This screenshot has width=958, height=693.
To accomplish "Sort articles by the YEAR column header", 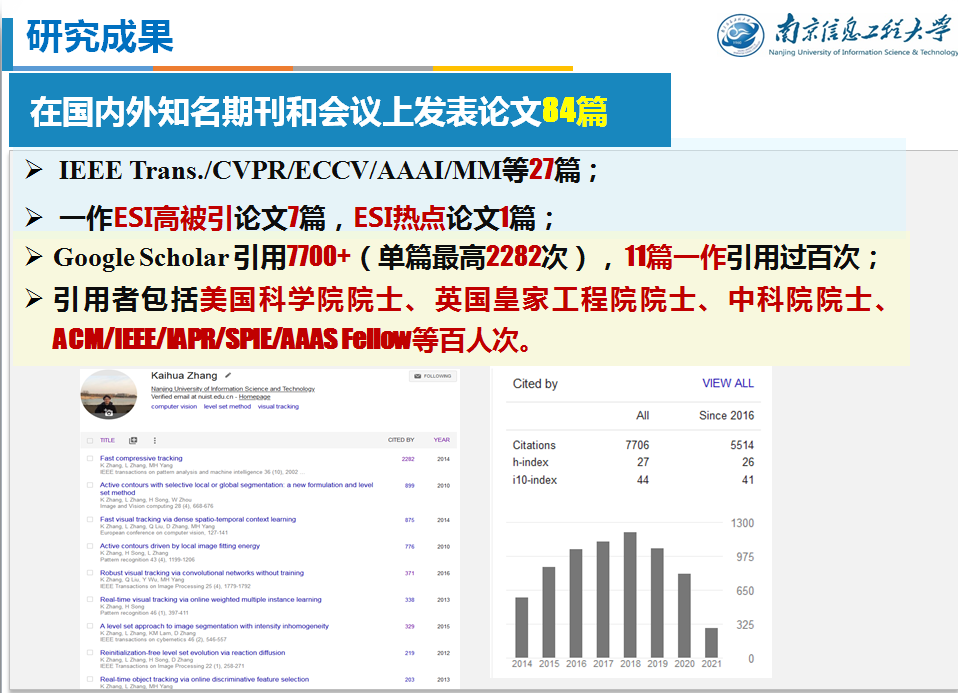I will (441, 440).
